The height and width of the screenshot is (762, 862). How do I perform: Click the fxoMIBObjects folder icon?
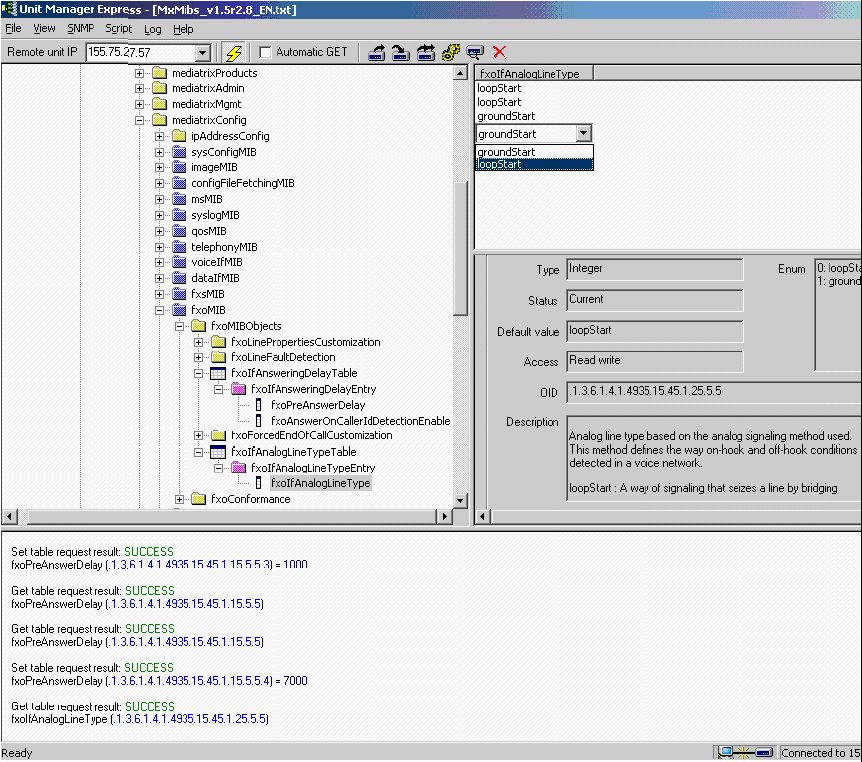click(x=198, y=326)
